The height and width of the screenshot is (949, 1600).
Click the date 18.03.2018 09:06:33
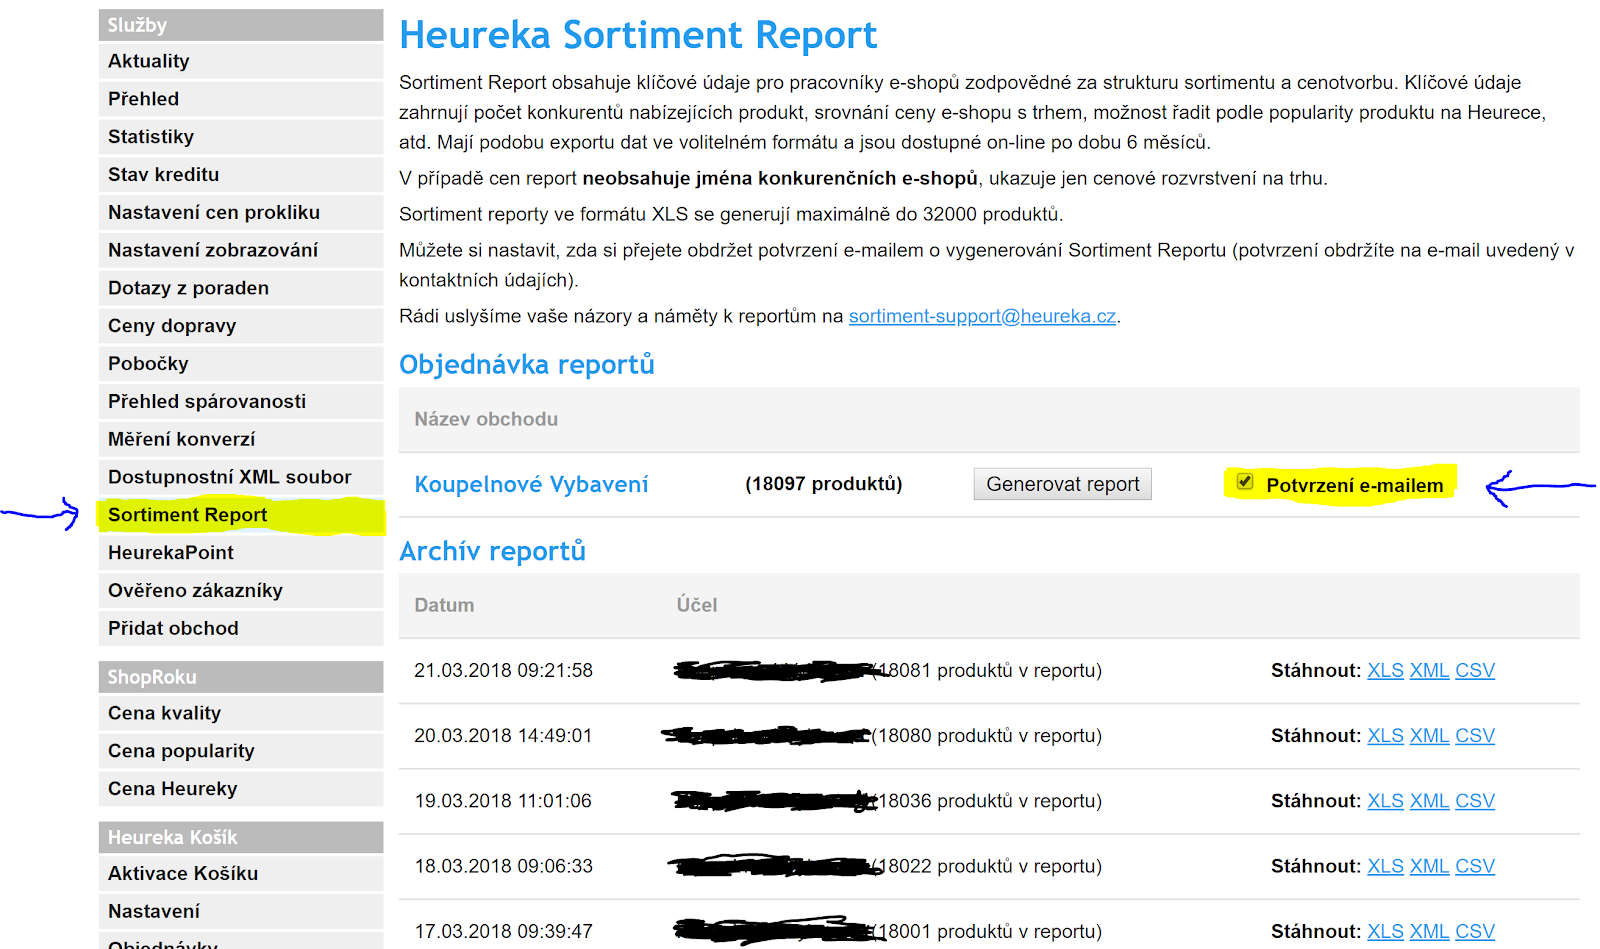[x=503, y=866]
